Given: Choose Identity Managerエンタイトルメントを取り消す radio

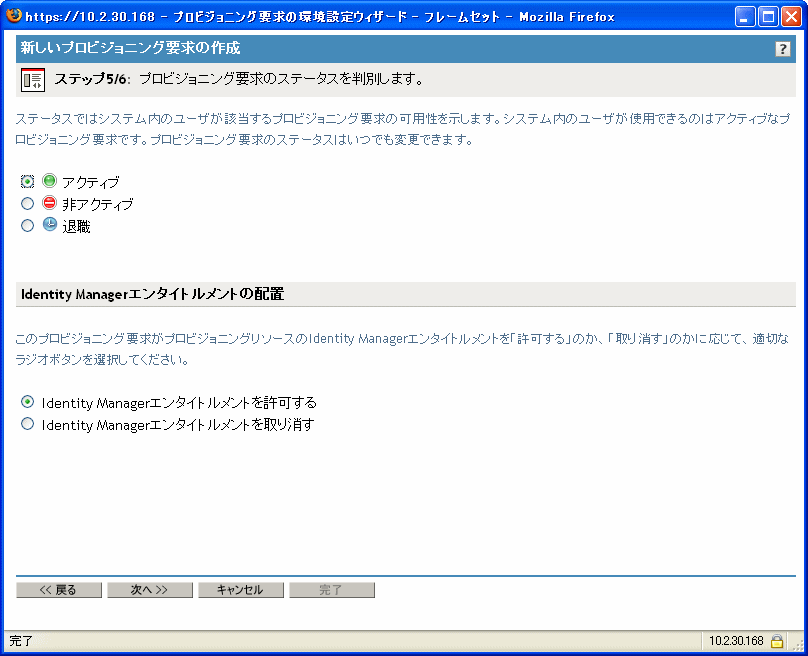Looking at the screenshot, I should click(x=27, y=424).
